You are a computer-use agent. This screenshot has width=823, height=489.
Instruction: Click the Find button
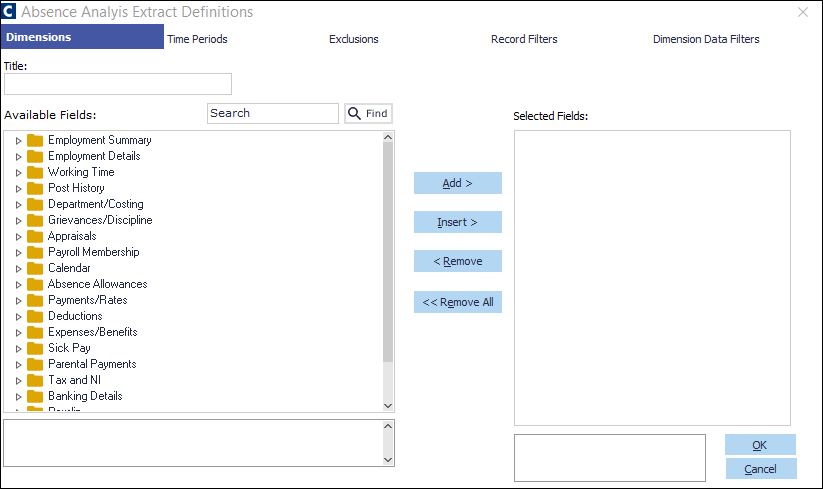click(x=368, y=113)
